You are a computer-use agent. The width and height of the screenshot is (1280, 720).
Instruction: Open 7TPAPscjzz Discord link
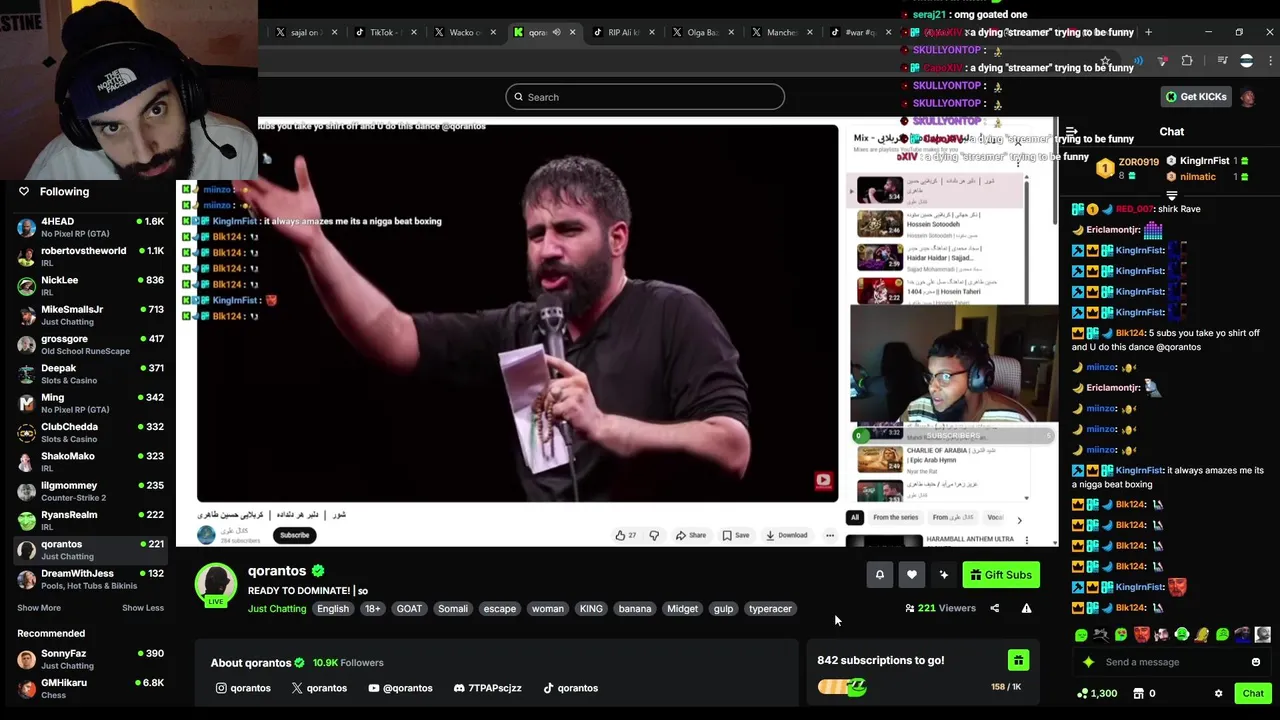click(488, 688)
